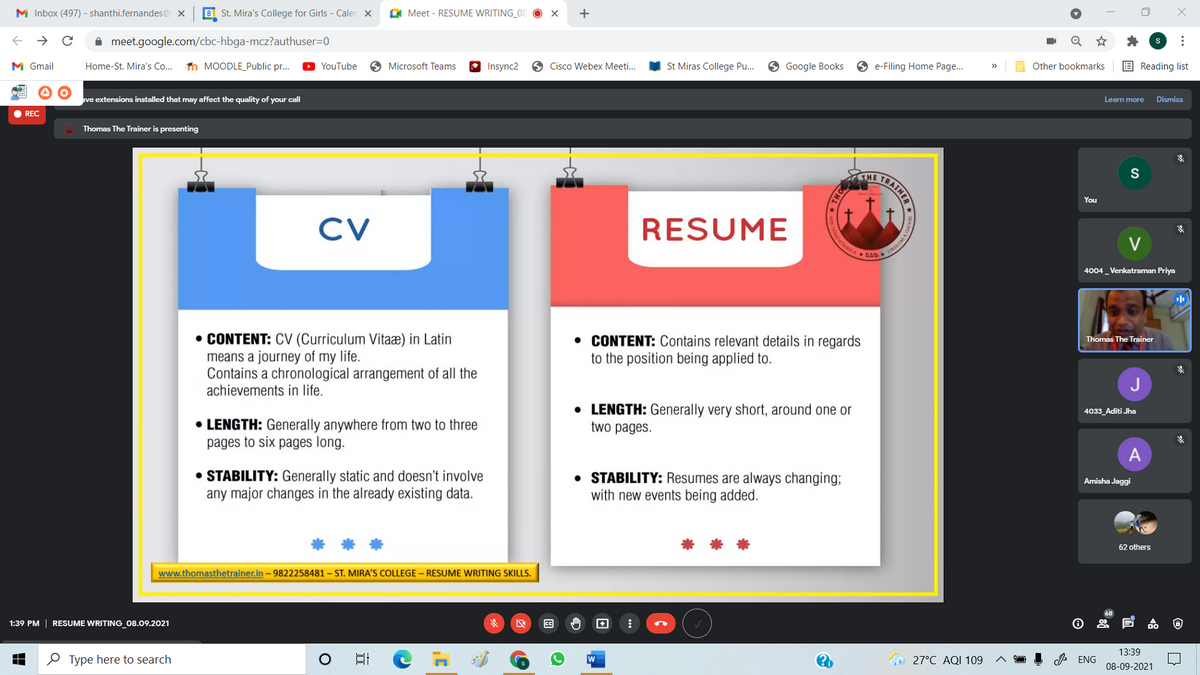
Task: Enable closed captions
Action: coord(548,623)
